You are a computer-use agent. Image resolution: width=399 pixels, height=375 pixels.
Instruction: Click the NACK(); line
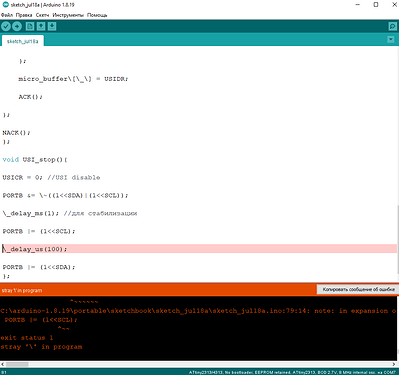point(16,133)
